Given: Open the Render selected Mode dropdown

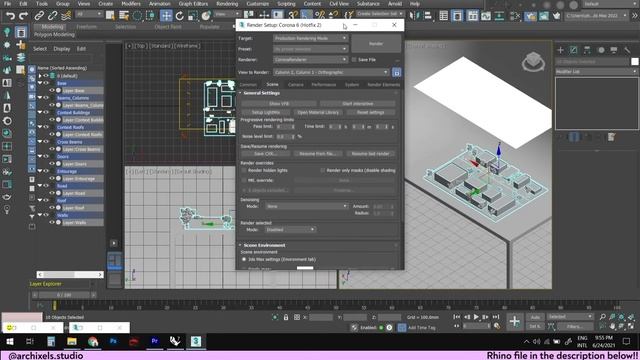Looking at the screenshot, I should 290,230.
